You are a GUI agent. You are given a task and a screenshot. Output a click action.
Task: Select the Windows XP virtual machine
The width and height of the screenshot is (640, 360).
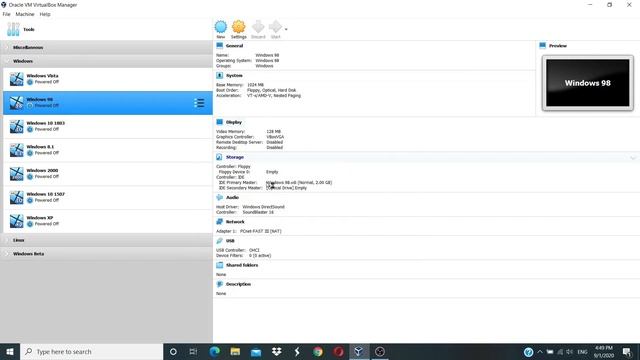108,221
